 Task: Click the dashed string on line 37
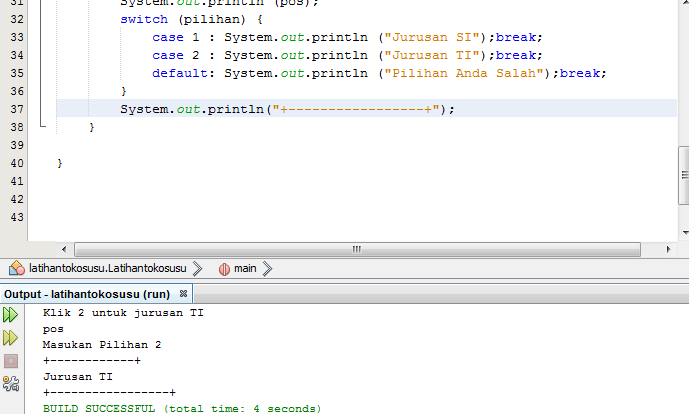[356, 109]
